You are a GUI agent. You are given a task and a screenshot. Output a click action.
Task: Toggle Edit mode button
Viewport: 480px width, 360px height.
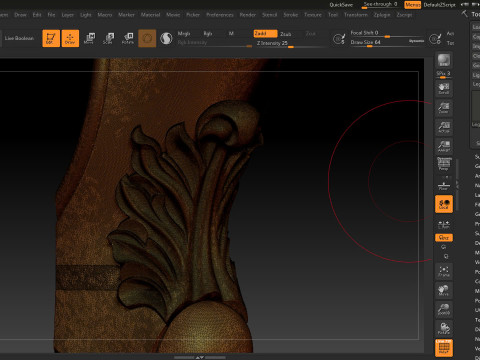tap(51, 38)
